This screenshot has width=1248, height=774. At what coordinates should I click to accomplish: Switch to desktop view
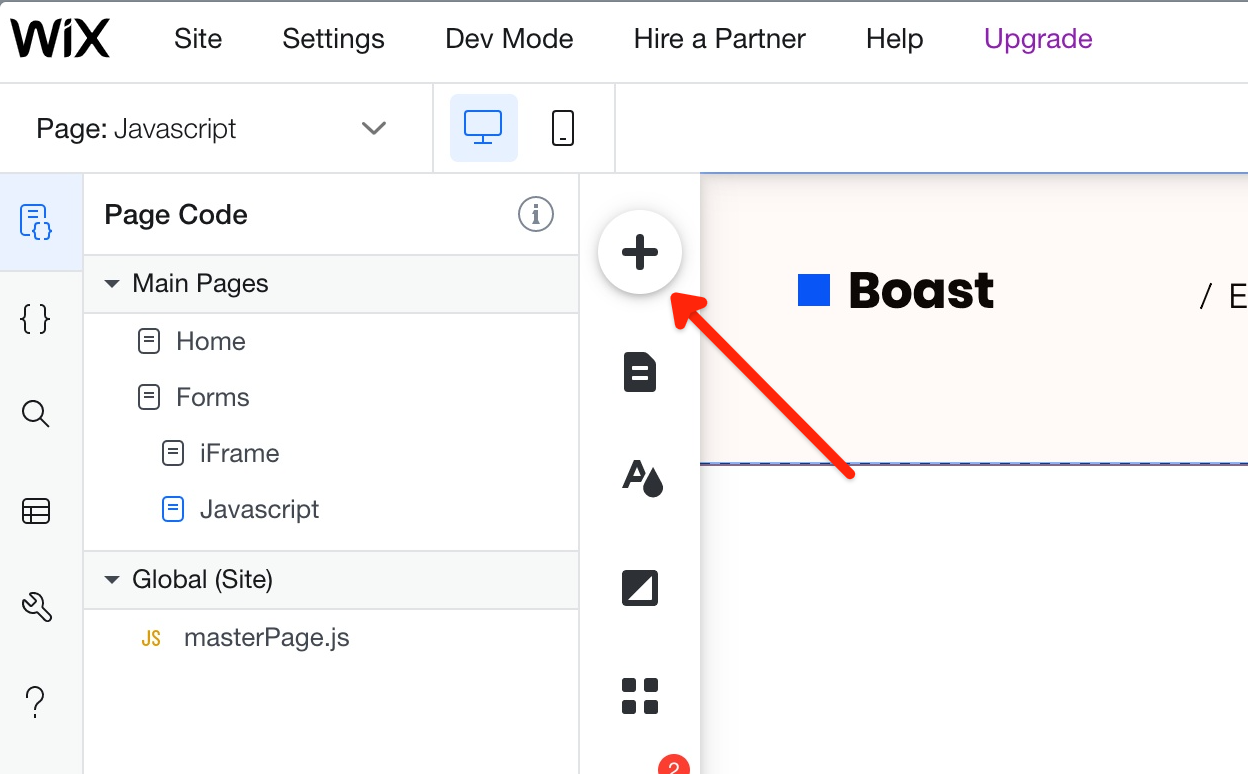coord(484,128)
